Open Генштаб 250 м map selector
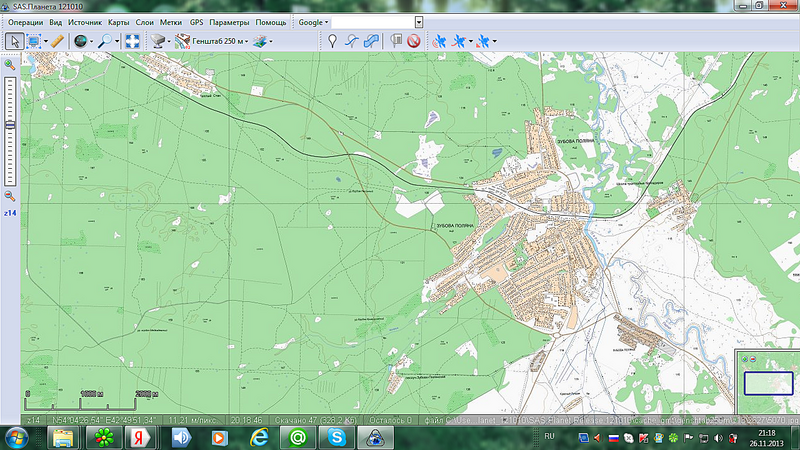This screenshot has width=800, height=450. coord(211,41)
